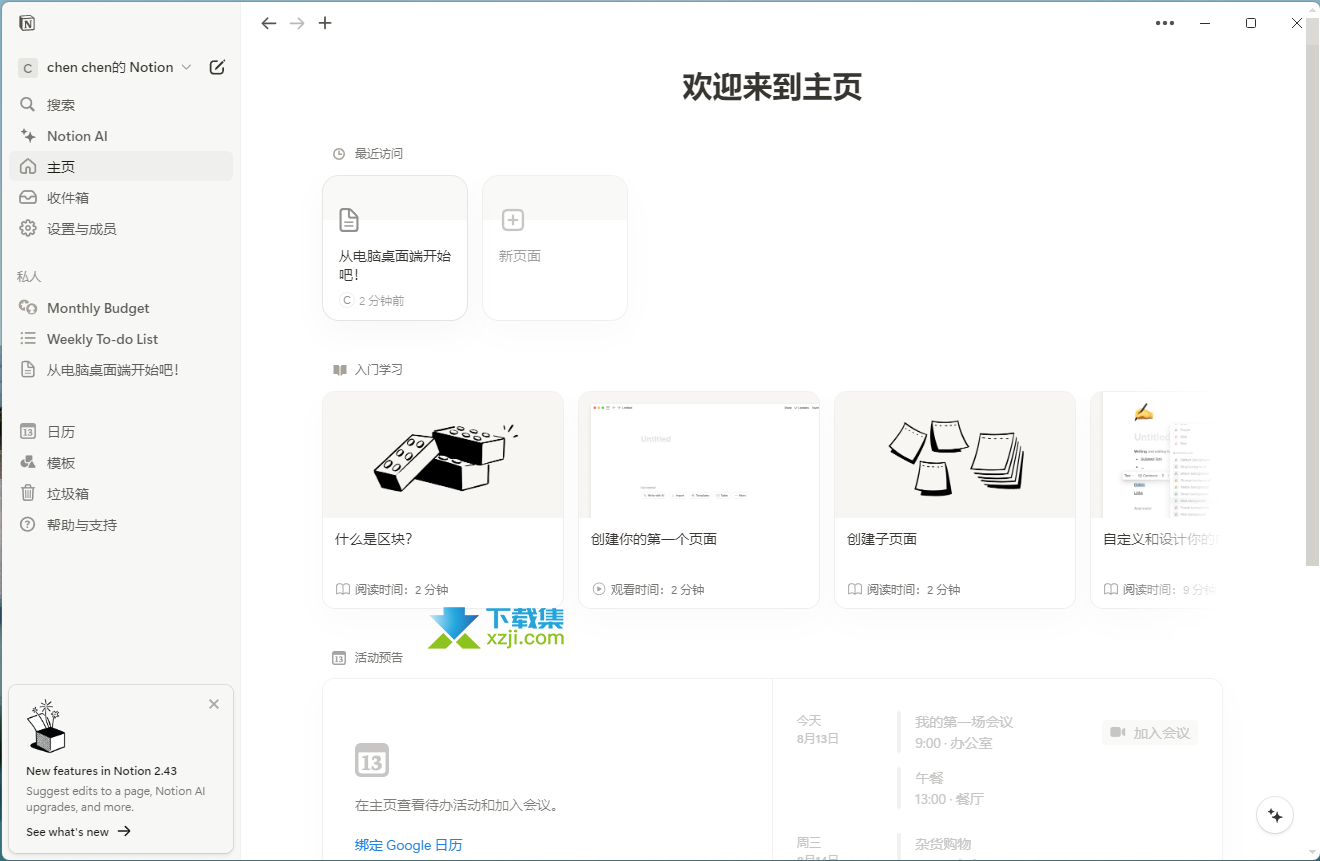Click the 私人 section header
This screenshot has width=1320, height=861.
pos(29,276)
